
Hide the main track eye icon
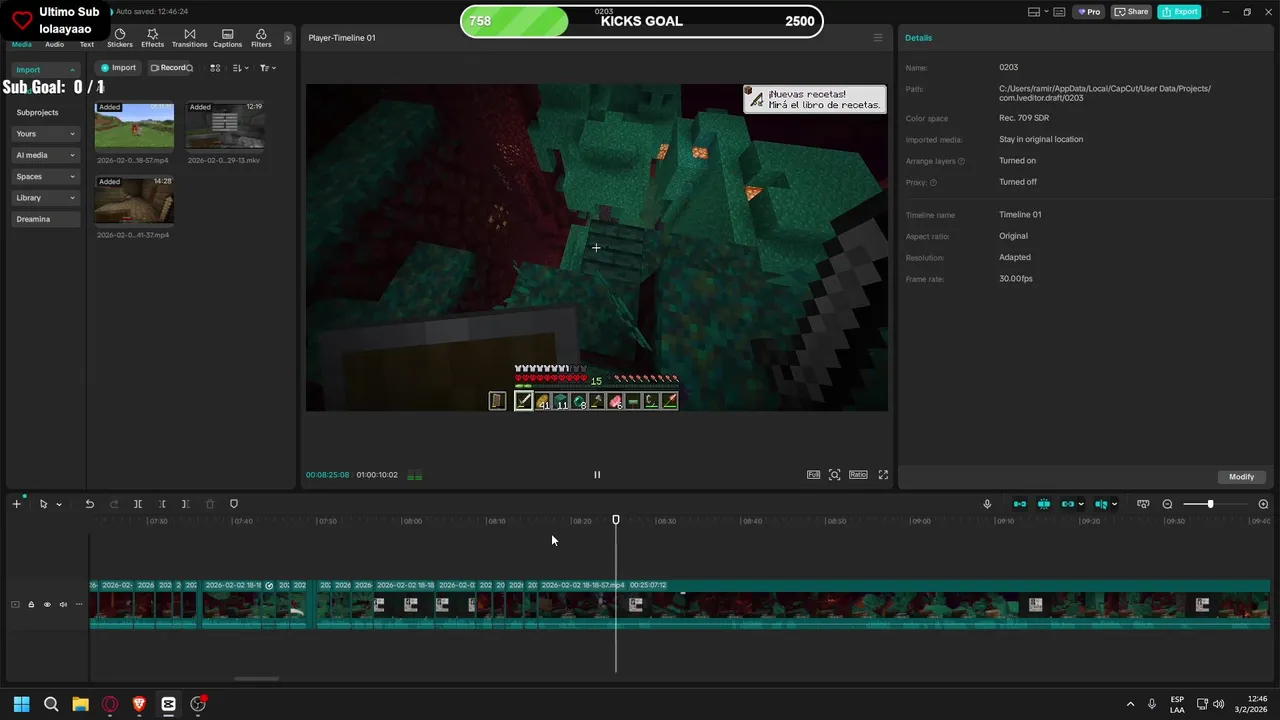pyautogui.click(x=47, y=604)
